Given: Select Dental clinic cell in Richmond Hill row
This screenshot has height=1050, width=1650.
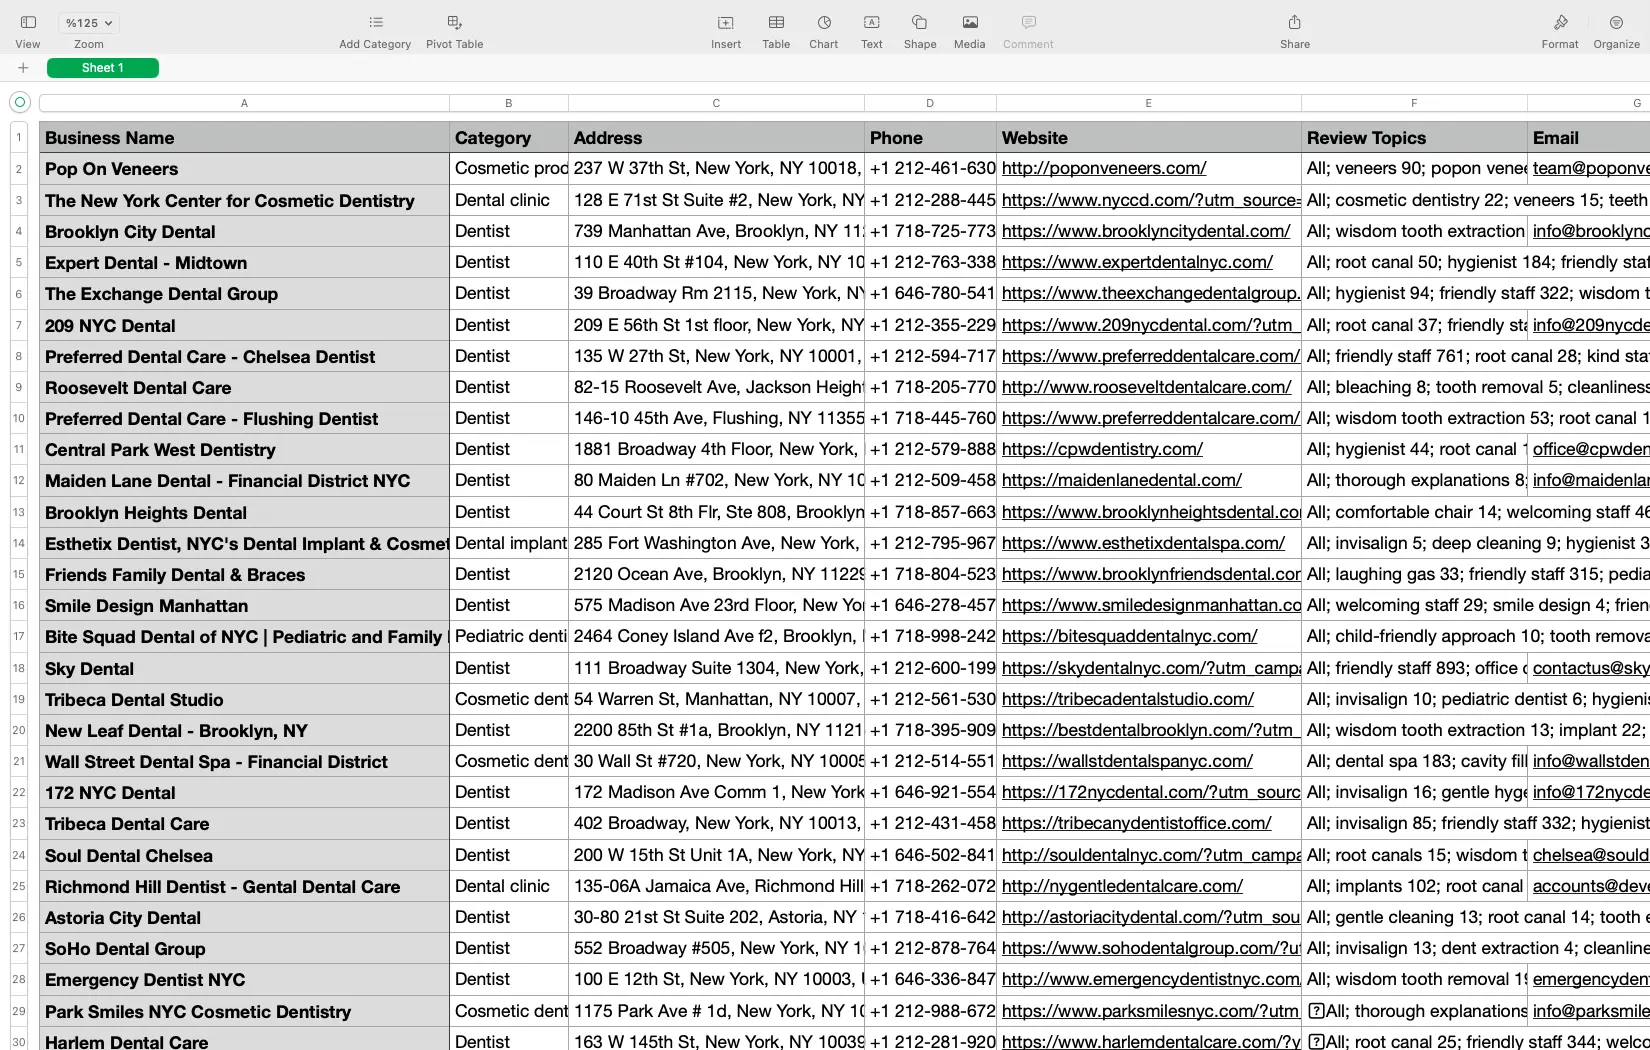Looking at the screenshot, I should tap(508, 886).
